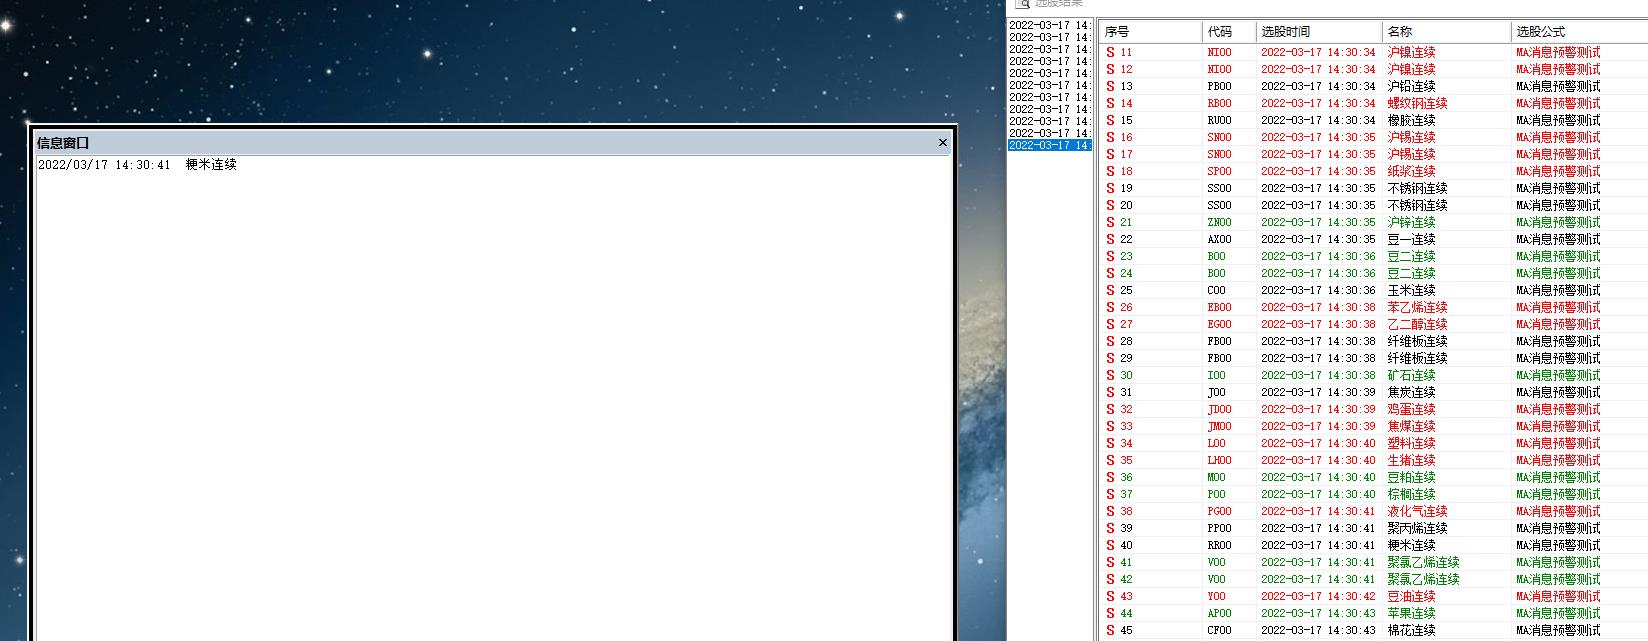
Task: Click the S icon of row 44
Action: [1110, 613]
